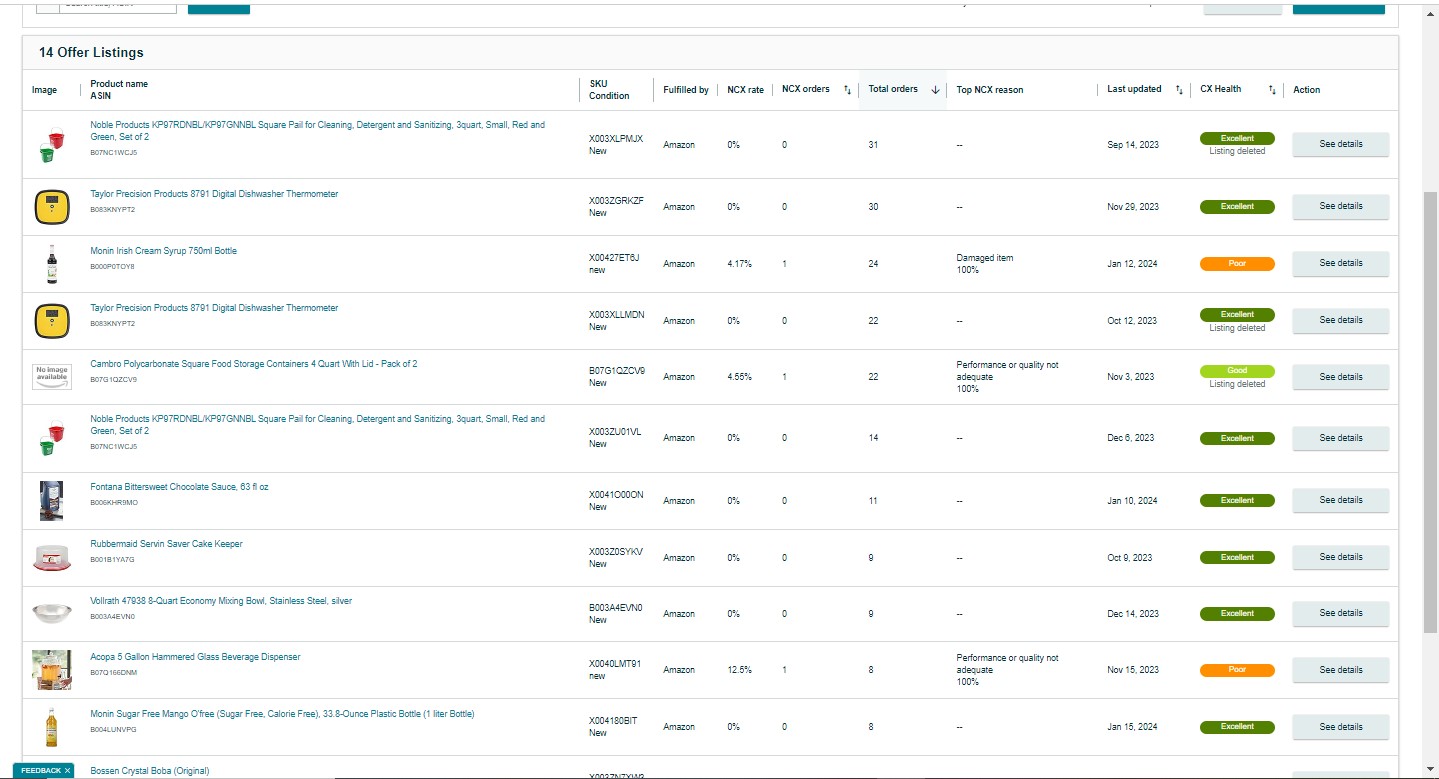See details for Noble pail SKU X003ZU01VL

(1341, 438)
